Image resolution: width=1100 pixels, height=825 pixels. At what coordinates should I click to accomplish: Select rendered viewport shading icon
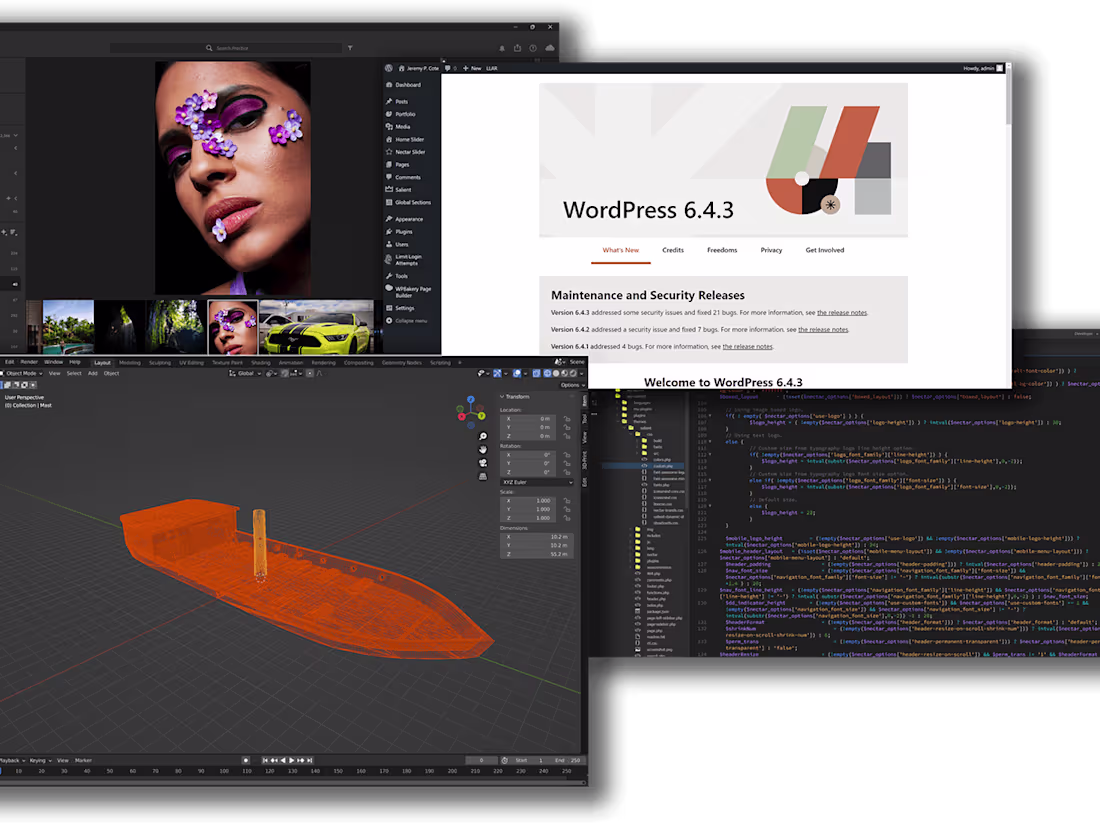(x=573, y=373)
